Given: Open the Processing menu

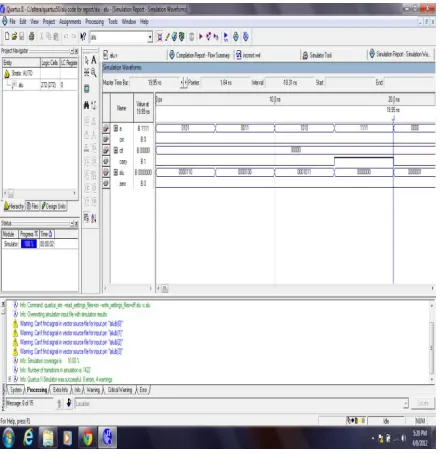Looking at the screenshot, I should pos(94,22).
